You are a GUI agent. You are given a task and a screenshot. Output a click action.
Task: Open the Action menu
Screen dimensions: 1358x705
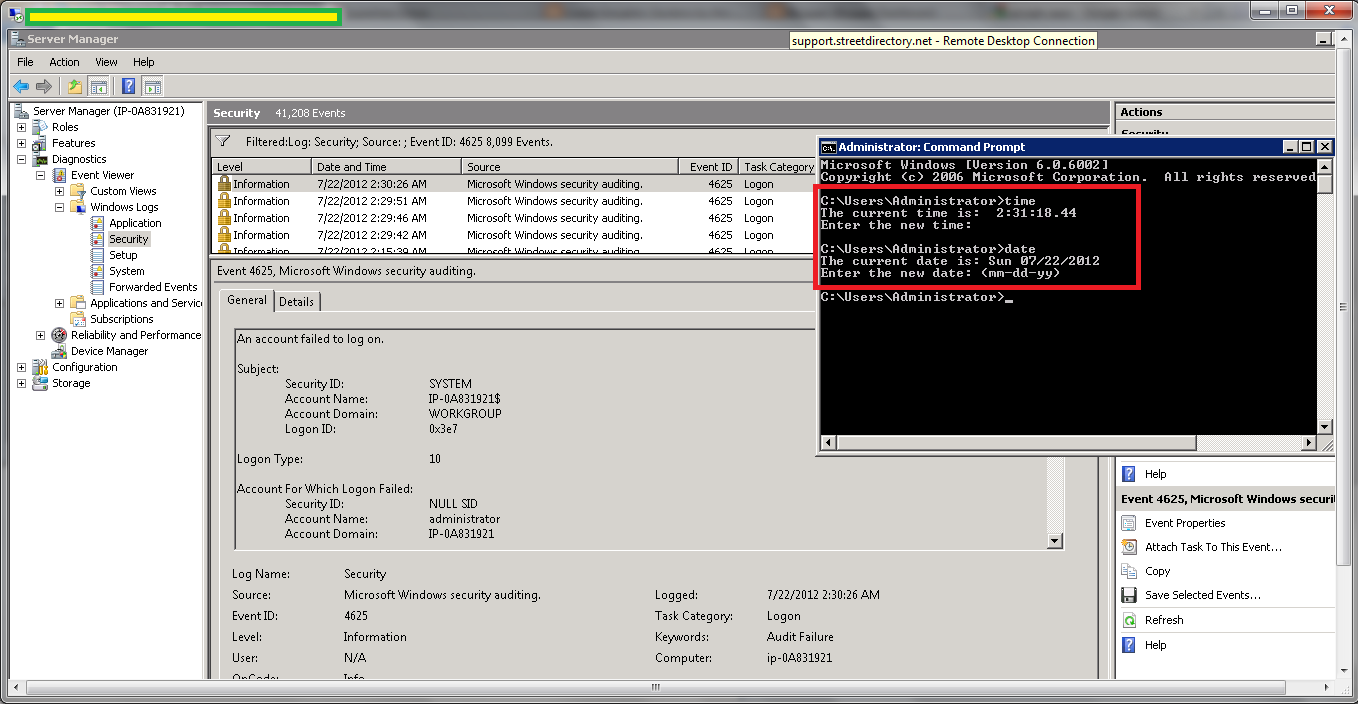[63, 61]
